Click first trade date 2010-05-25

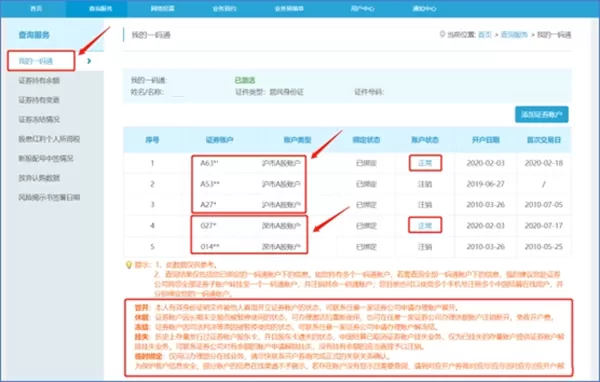click(x=544, y=247)
